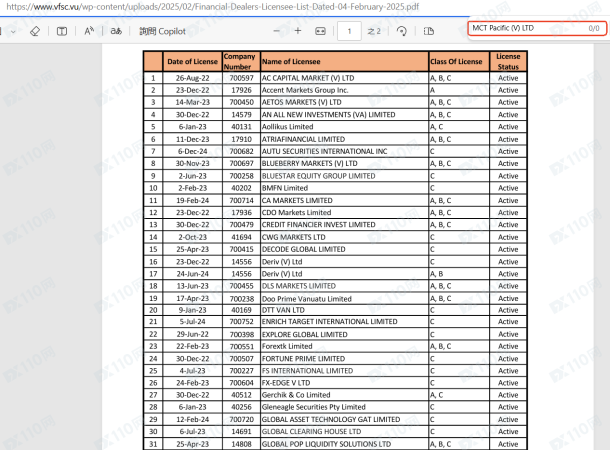Select BLUESTAR EQUITY GROUP LIMITED cell

point(344,176)
